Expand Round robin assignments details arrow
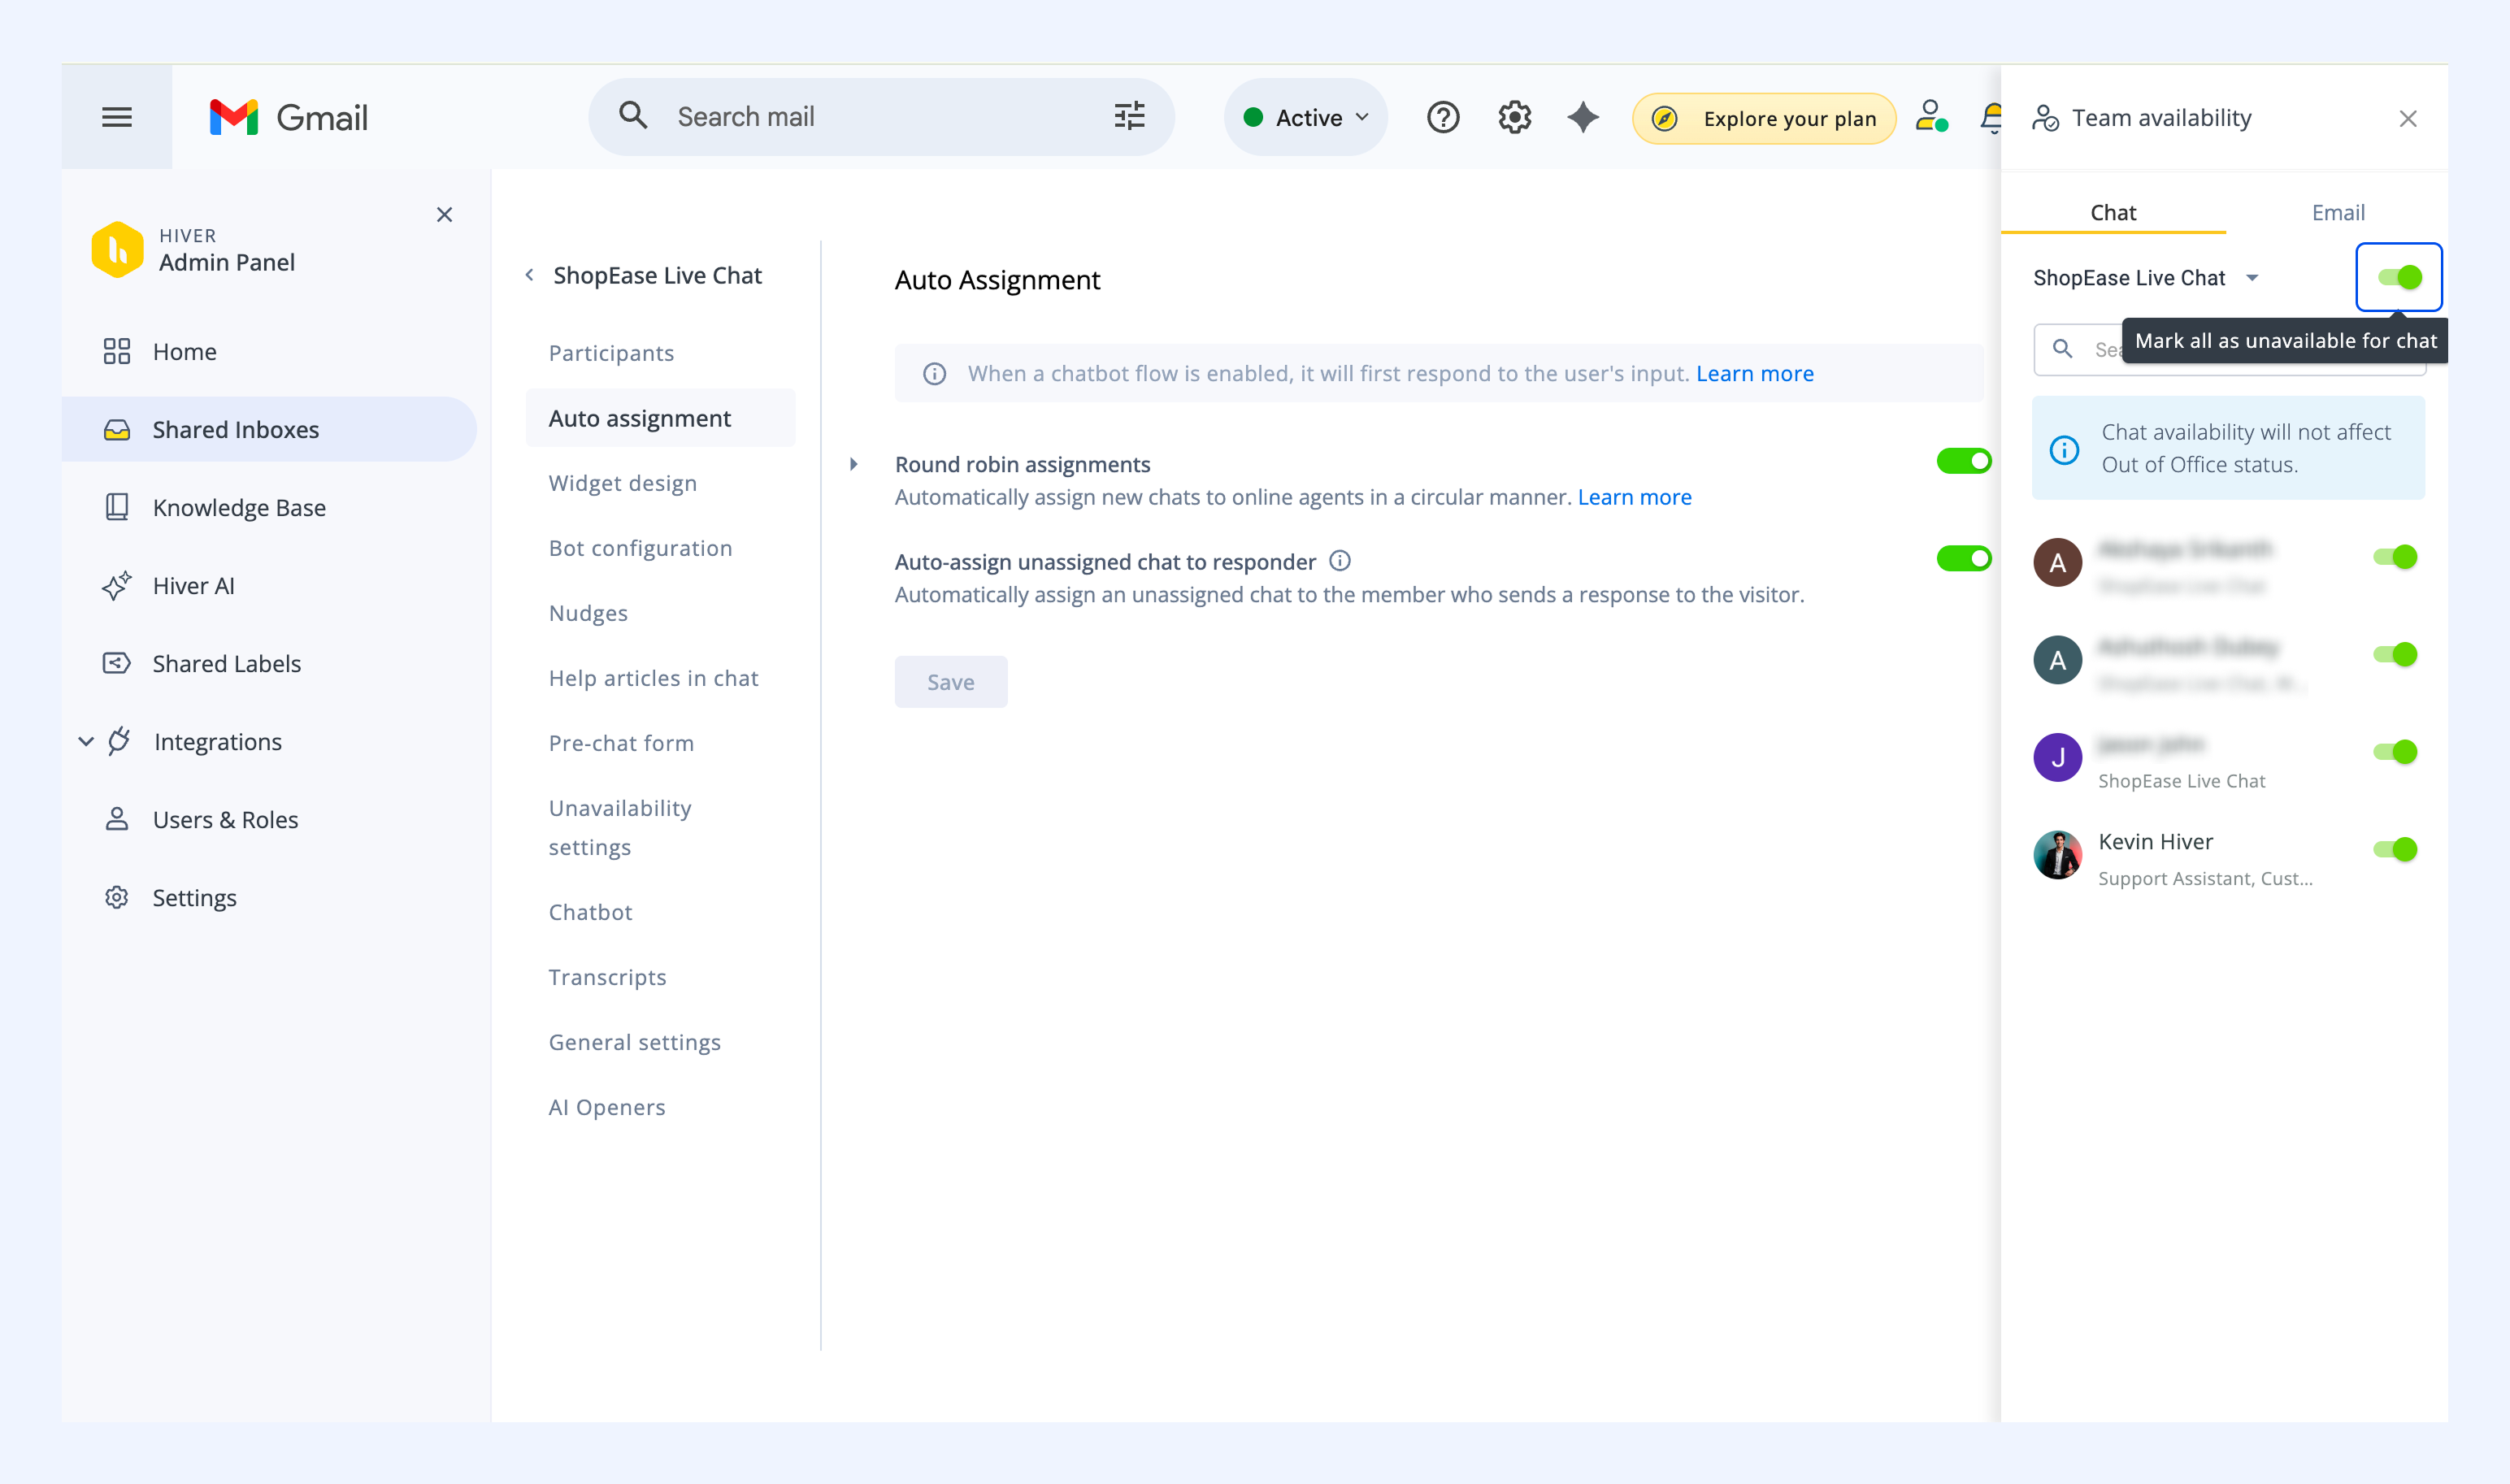This screenshot has width=2510, height=1484. (x=853, y=464)
